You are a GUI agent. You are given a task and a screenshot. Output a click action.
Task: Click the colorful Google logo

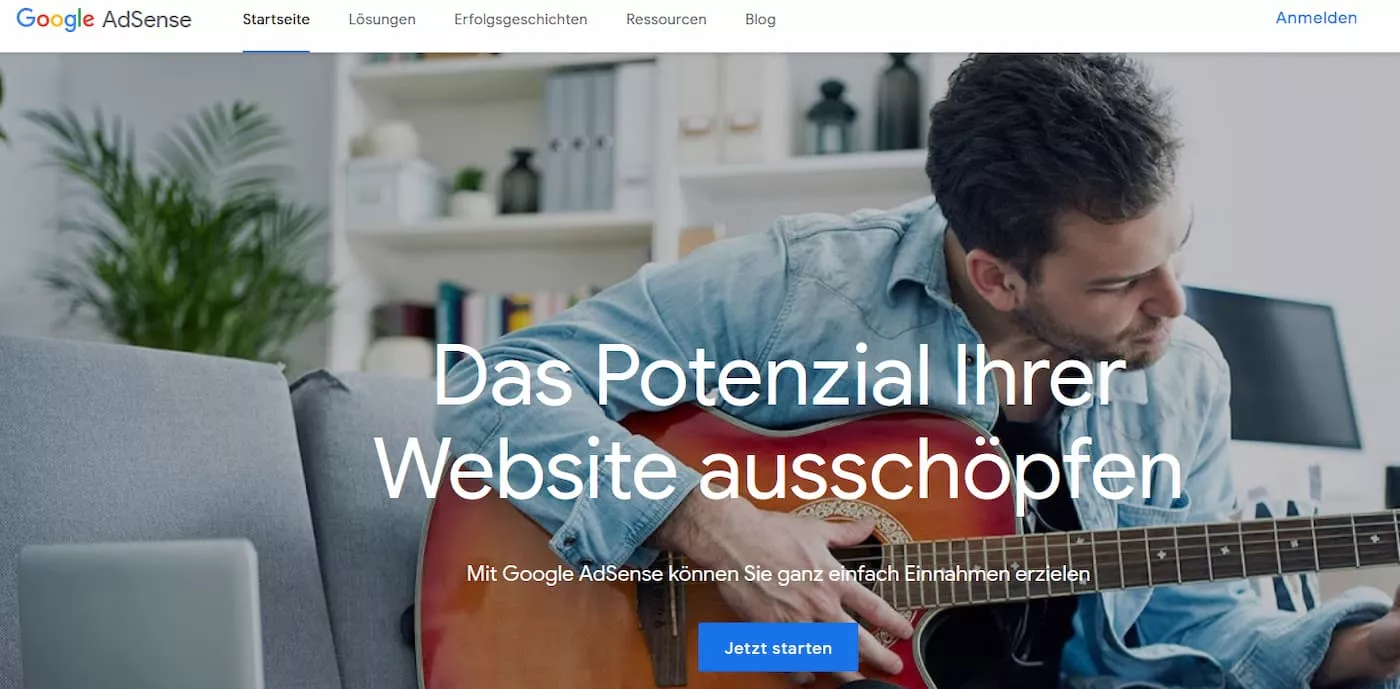tap(55, 20)
